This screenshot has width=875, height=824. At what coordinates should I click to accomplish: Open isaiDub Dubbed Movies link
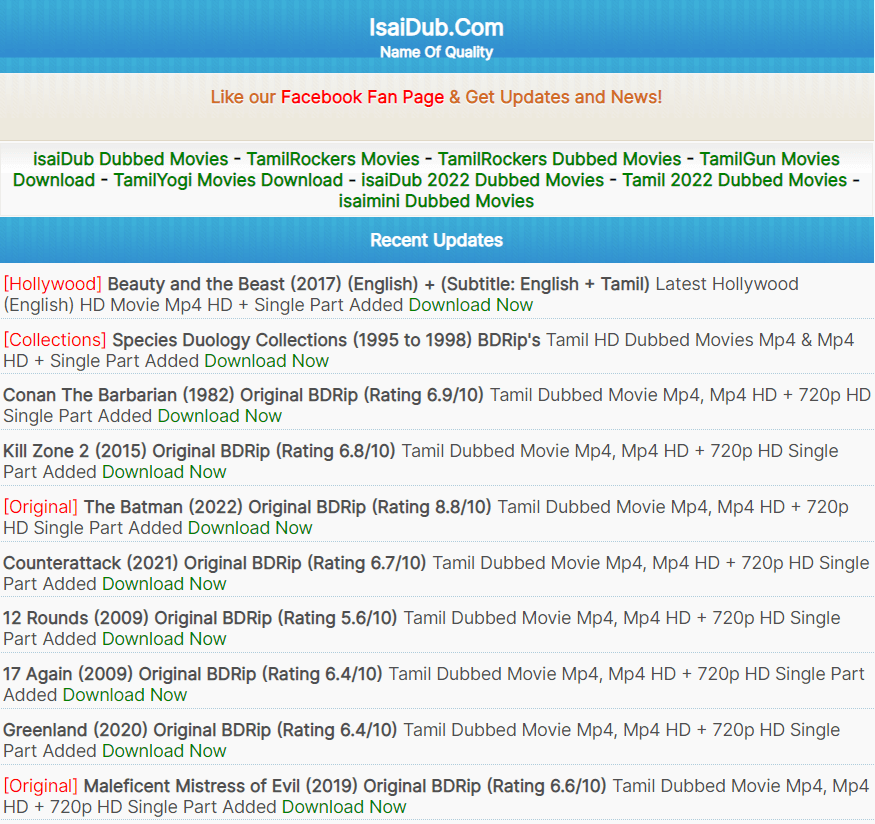point(131,159)
